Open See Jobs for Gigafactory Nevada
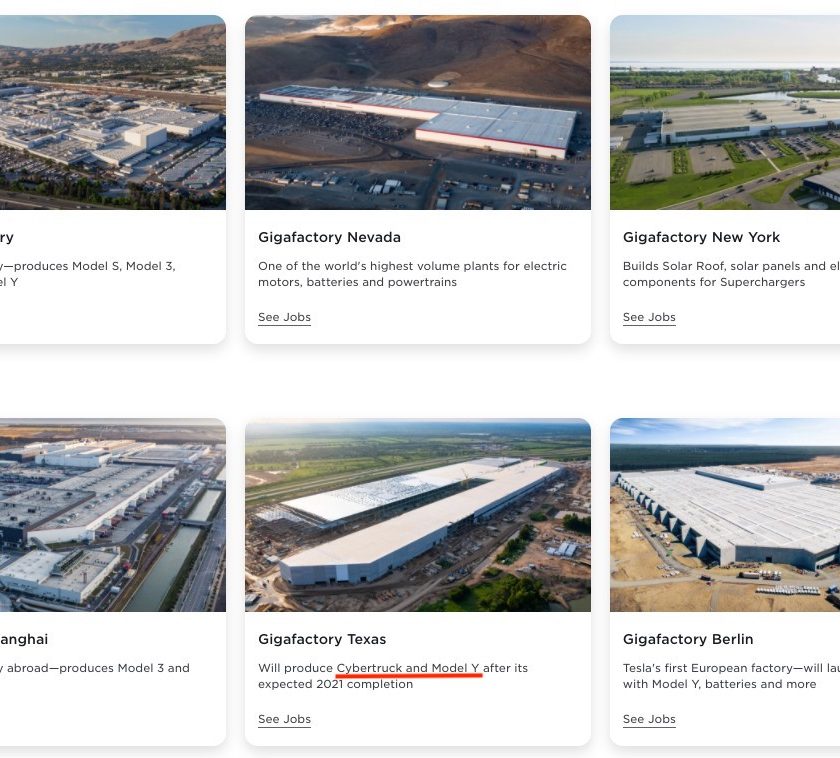 [284, 317]
